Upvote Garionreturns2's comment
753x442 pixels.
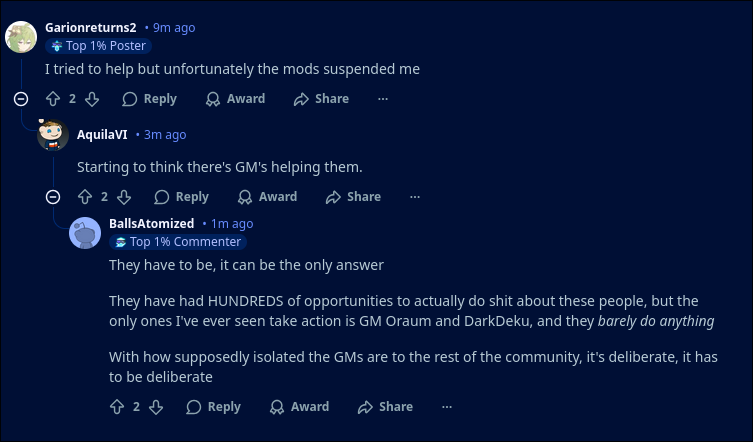tap(53, 99)
